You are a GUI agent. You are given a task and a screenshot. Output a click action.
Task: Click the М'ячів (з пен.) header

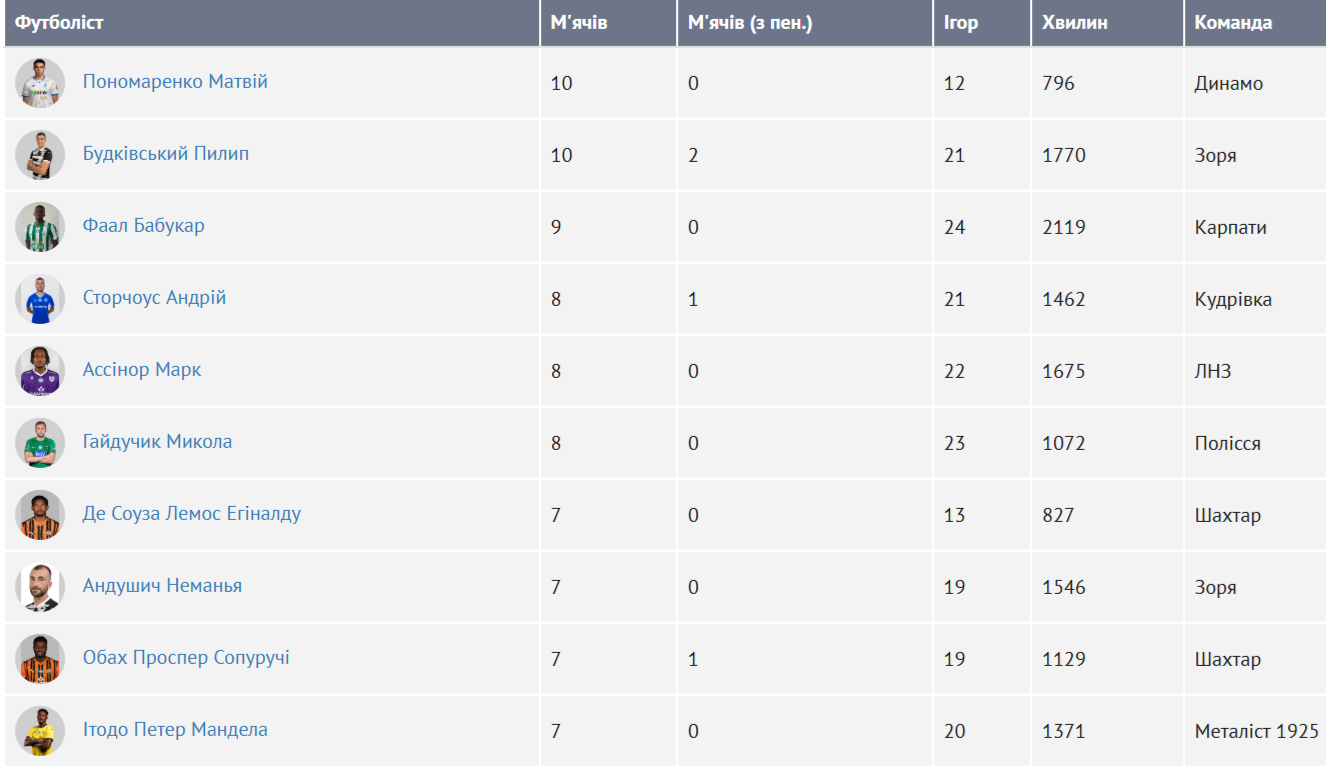click(x=750, y=23)
